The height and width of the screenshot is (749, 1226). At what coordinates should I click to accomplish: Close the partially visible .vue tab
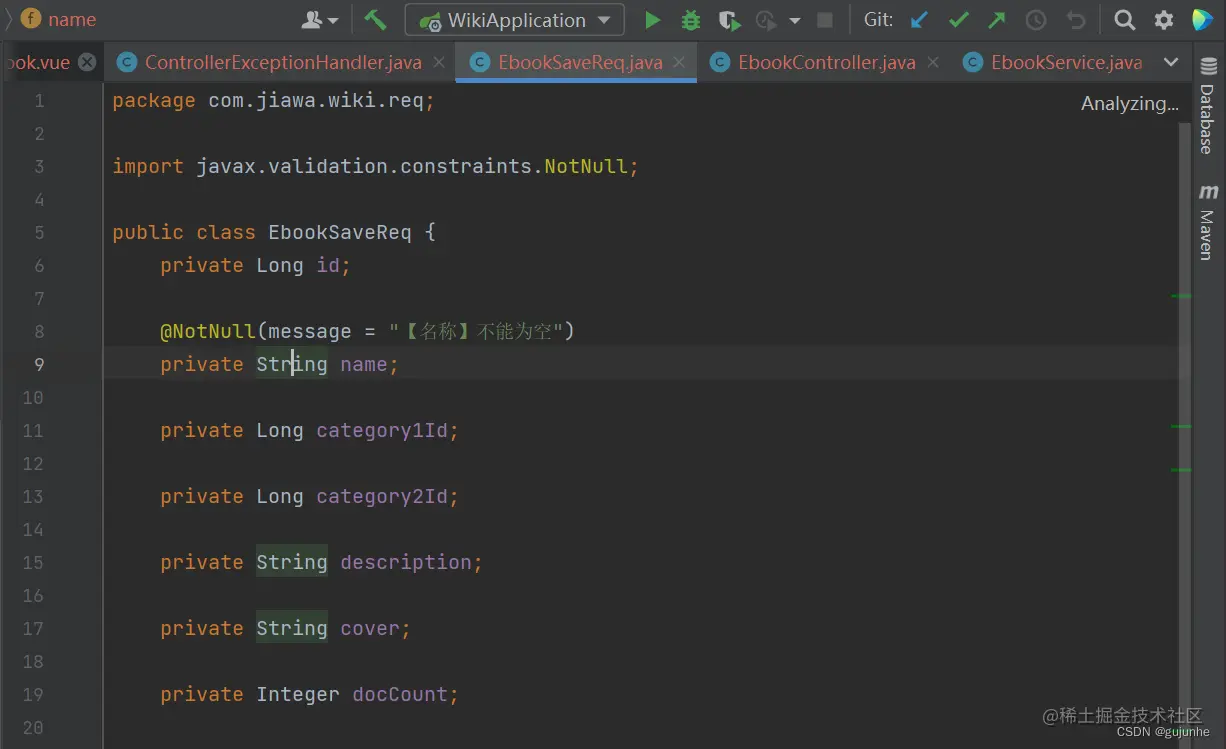point(87,62)
